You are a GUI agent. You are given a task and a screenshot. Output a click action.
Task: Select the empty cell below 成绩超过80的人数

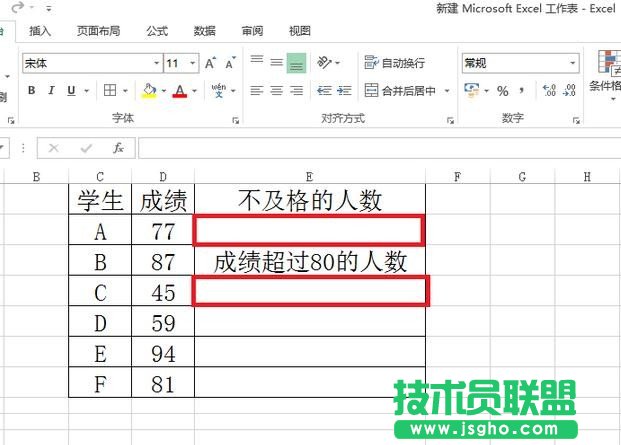311,291
